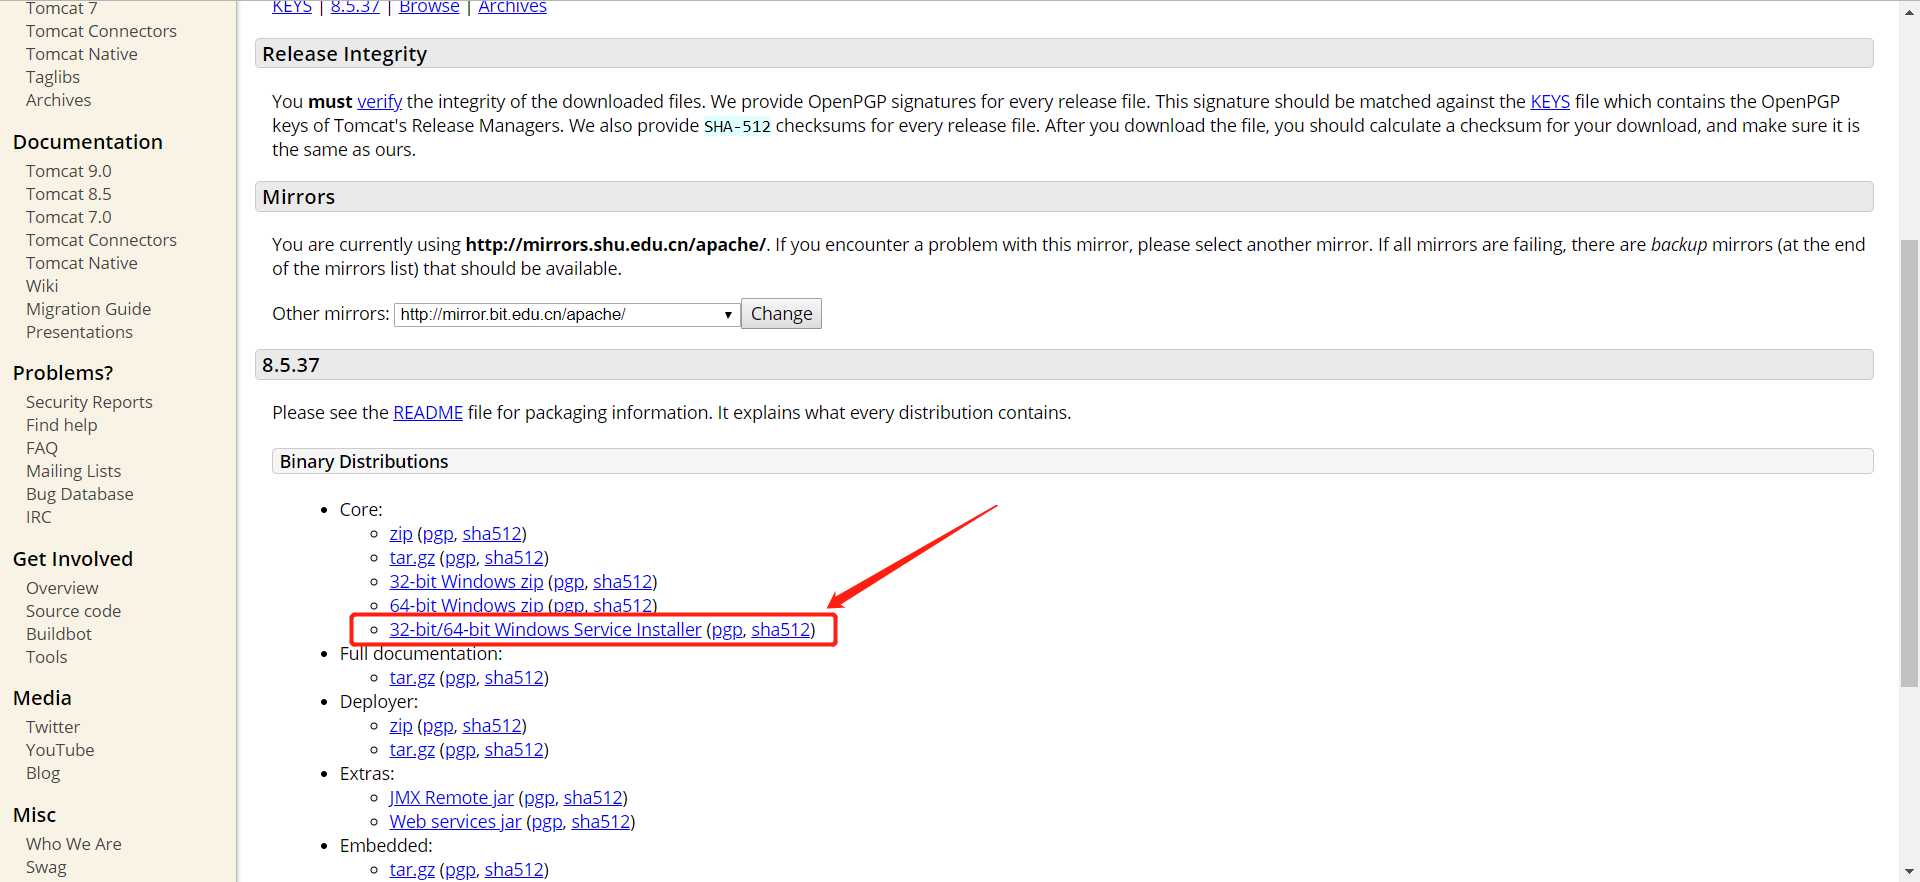Open the FAQ sidebar link

coord(42,448)
